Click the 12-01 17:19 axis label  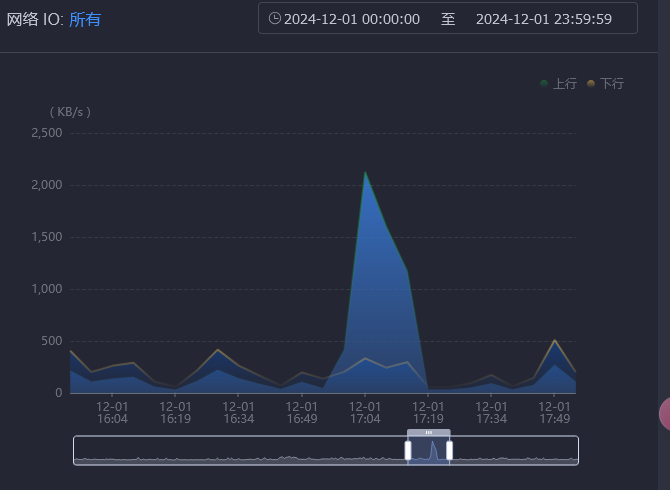tap(428, 413)
